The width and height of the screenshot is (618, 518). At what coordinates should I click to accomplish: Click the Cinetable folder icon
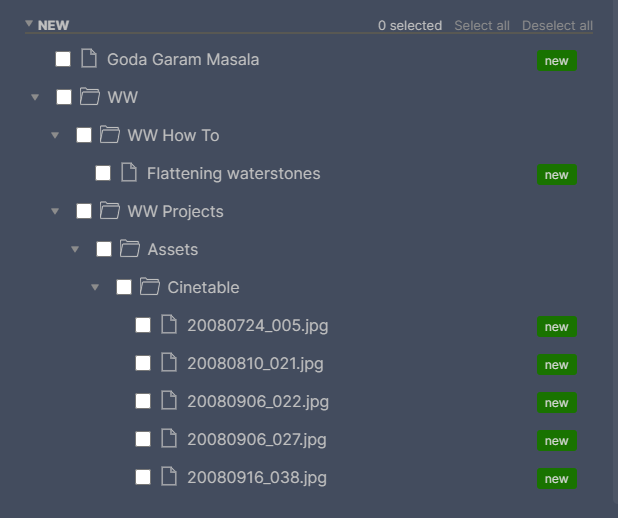[x=150, y=287]
